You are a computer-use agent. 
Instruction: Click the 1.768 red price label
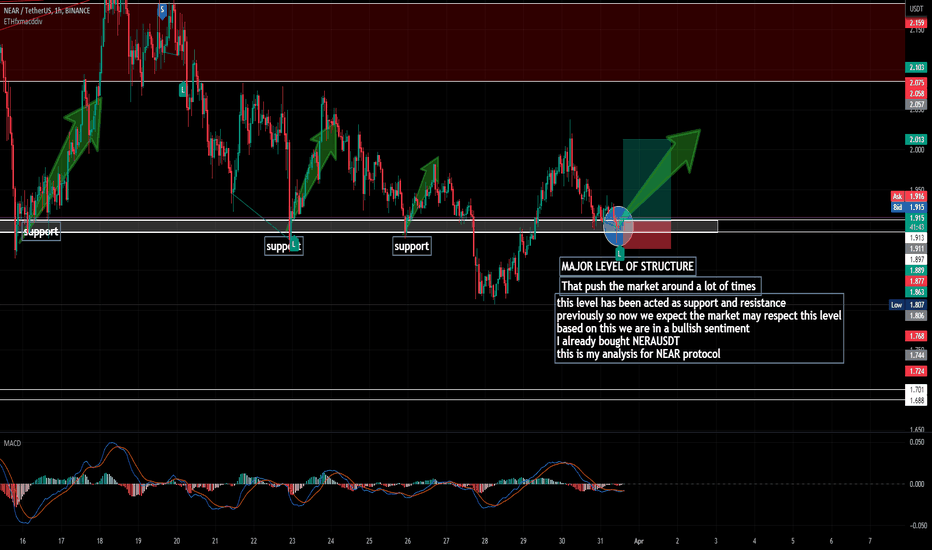point(917,336)
